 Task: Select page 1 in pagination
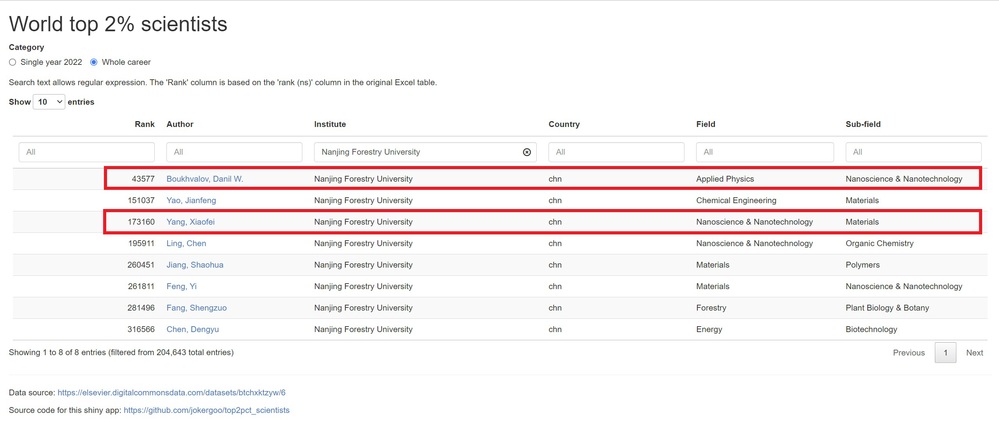(945, 352)
